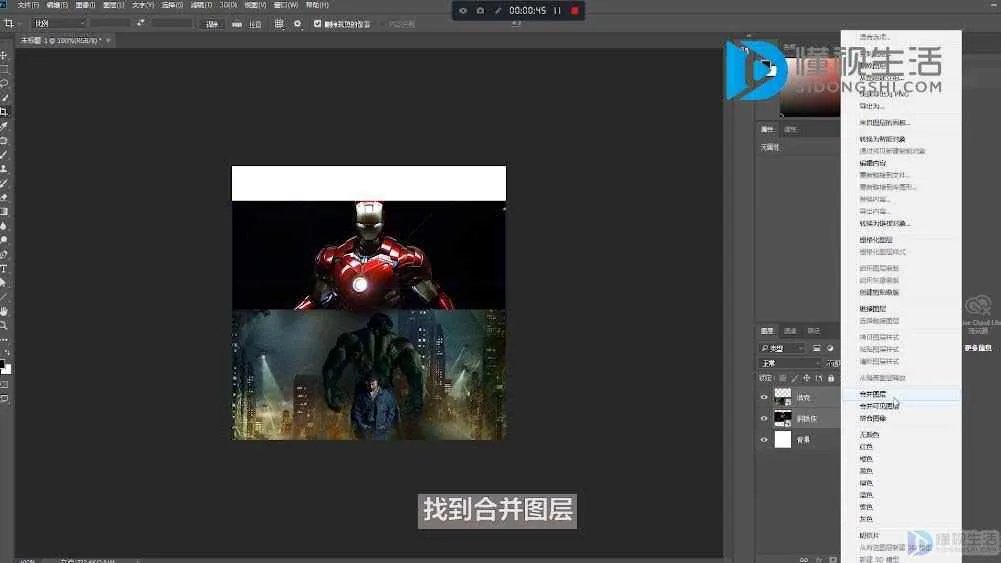Select the Brush tool
1001x563 pixels.
coord(4,154)
